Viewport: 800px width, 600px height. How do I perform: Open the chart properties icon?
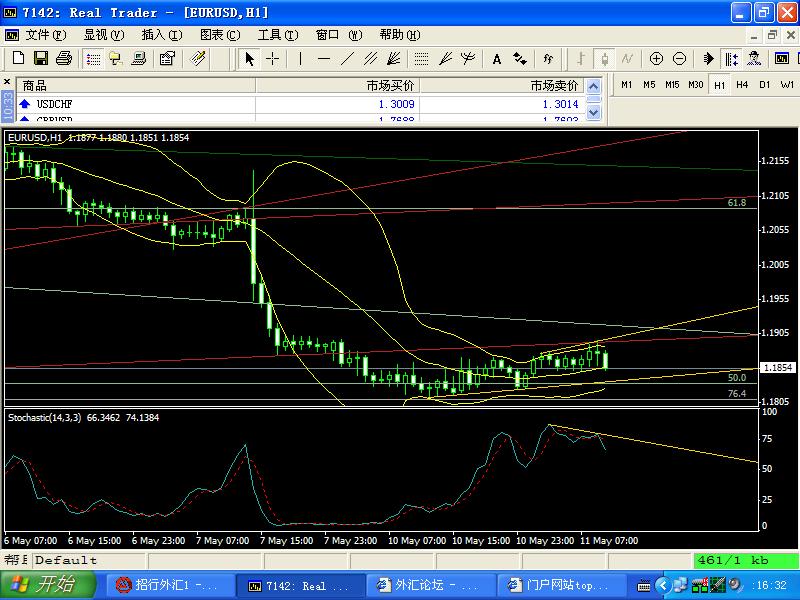point(167,59)
